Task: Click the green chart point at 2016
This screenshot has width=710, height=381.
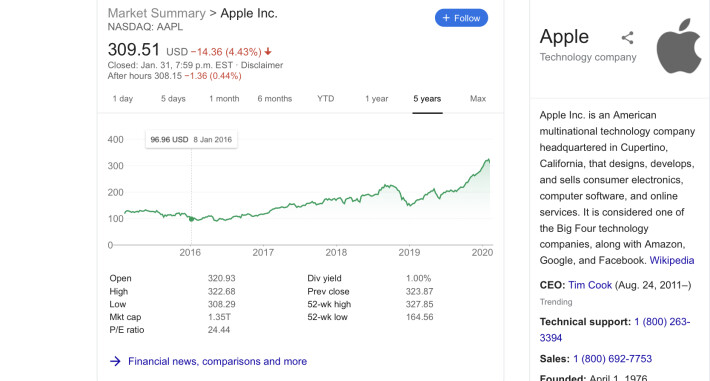Action: 191,219
